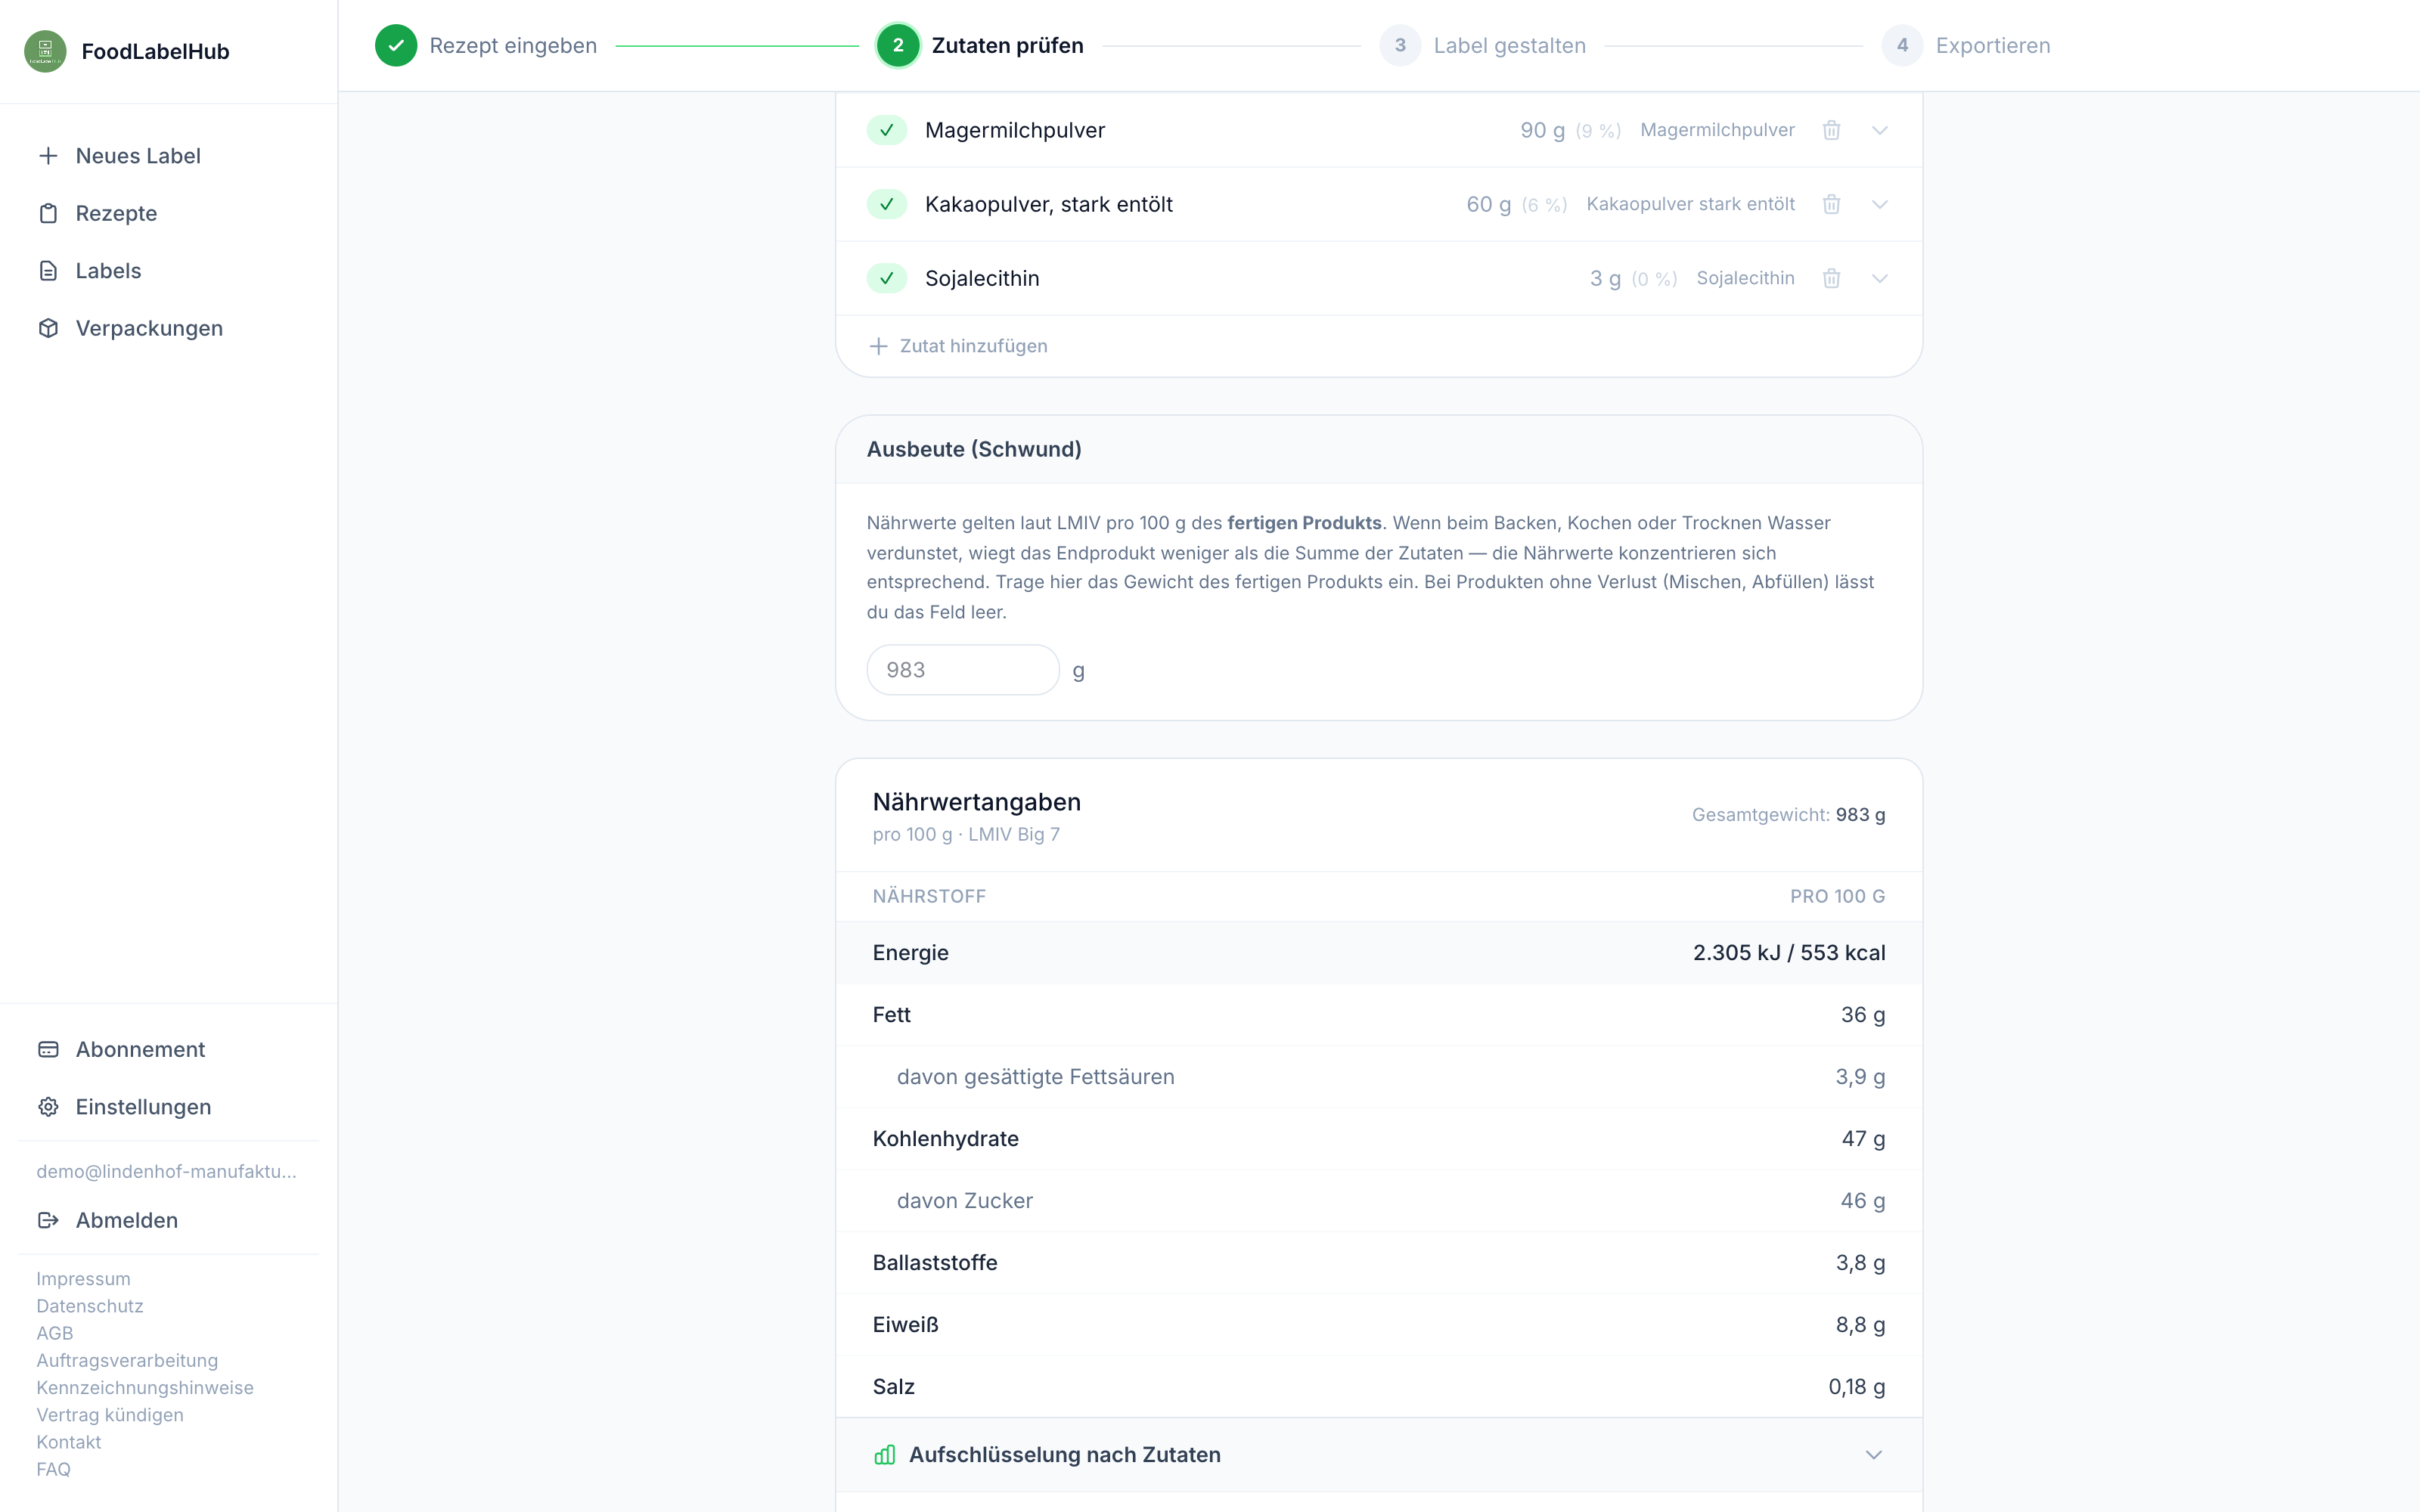Open the FAQ link

click(x=54, y=1469)
